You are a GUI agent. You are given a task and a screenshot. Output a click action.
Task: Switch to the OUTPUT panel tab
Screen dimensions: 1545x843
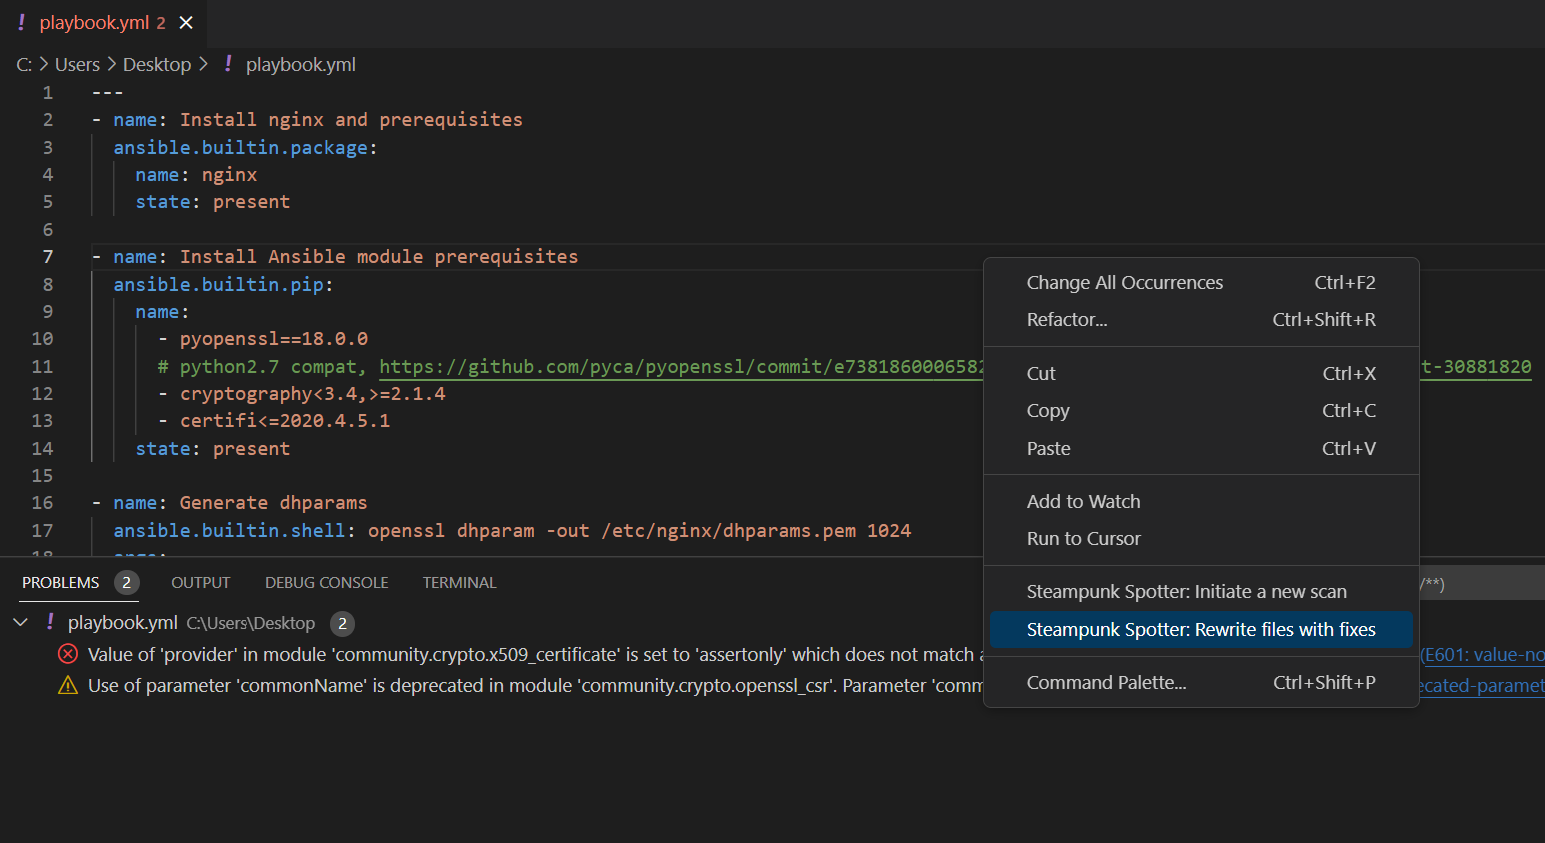pyautogui.click(x=200, y=582)
